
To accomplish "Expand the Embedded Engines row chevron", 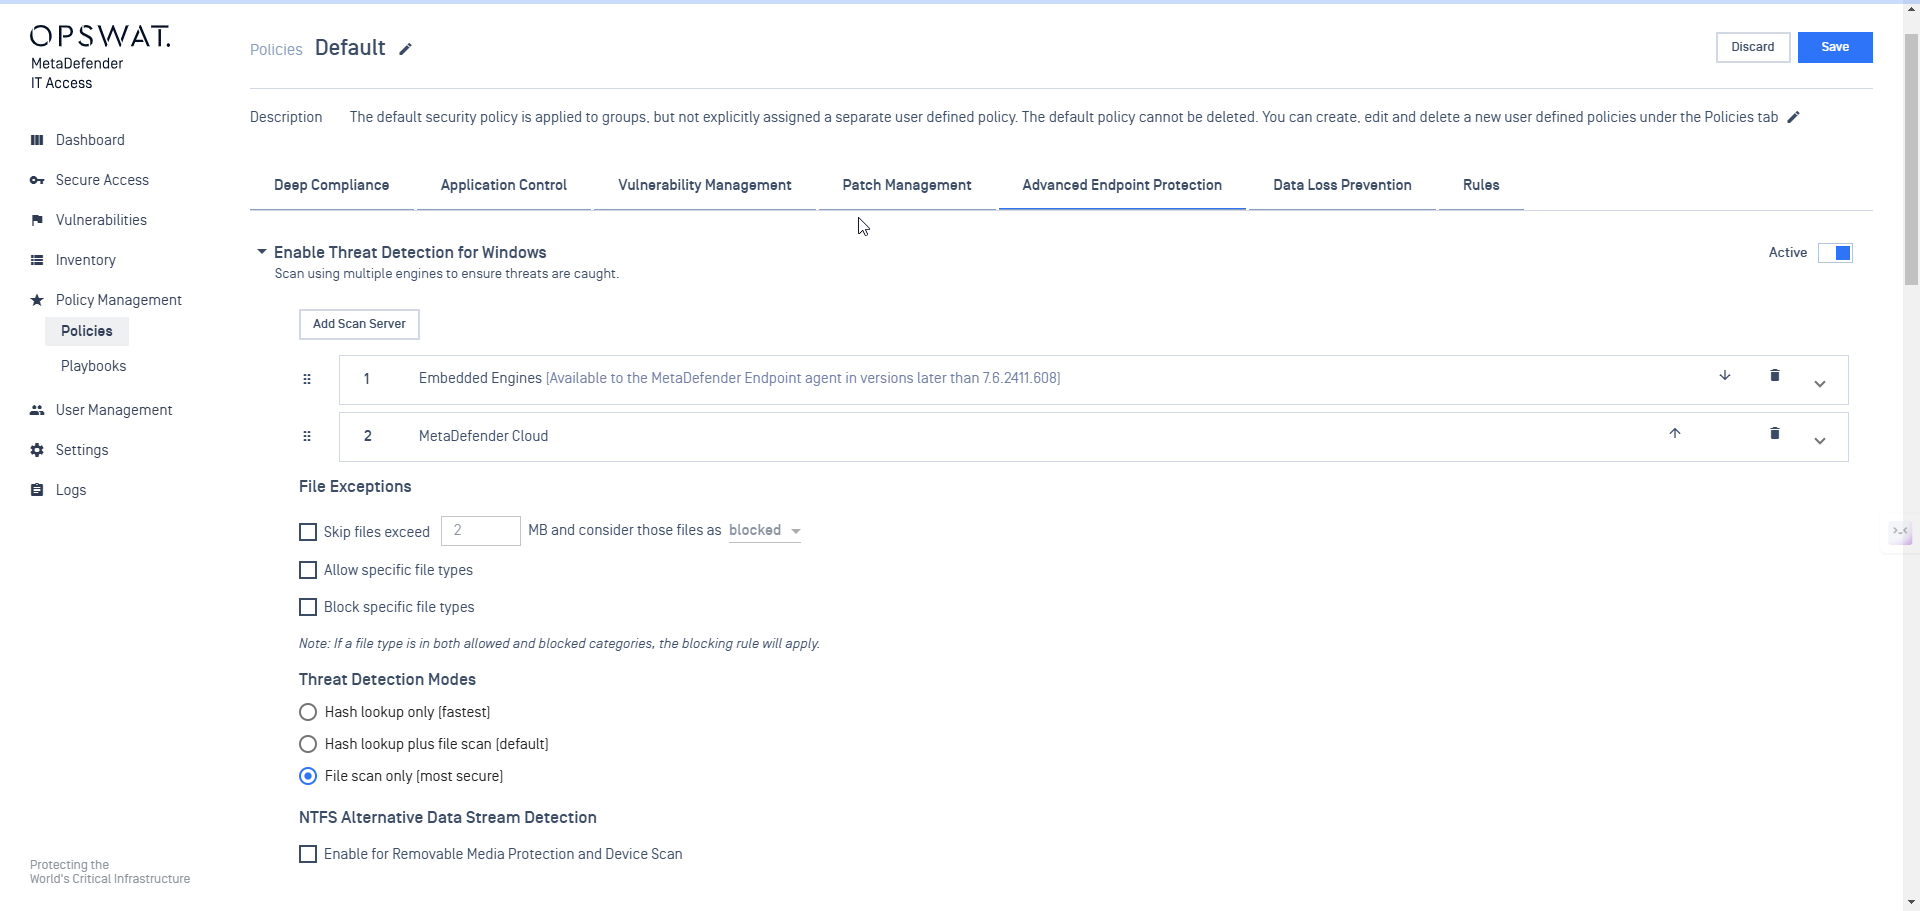I will [x=1820, y=384].
